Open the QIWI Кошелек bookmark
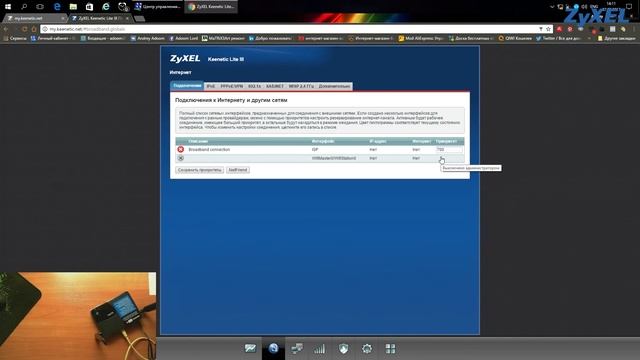The image size is (640, 360). [515, 38]
